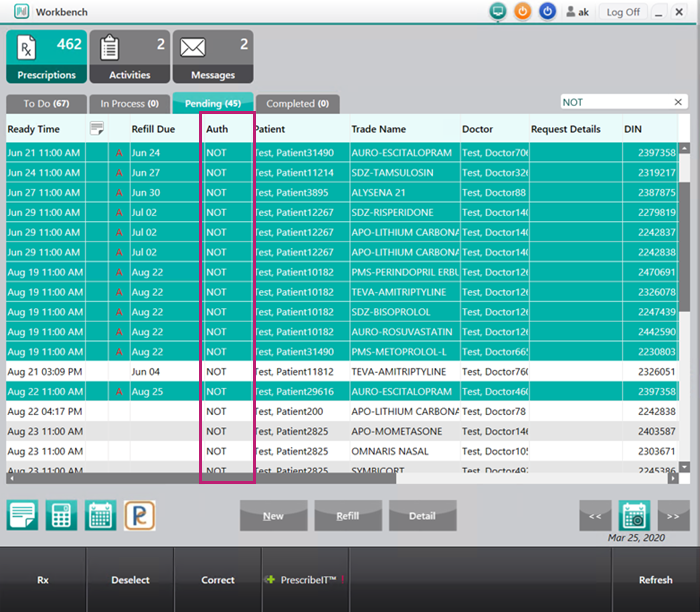Screen dimensions: 700x612
Task: Click the PrescribeIT button in bottom bar
Action: (x=305, y=579)
